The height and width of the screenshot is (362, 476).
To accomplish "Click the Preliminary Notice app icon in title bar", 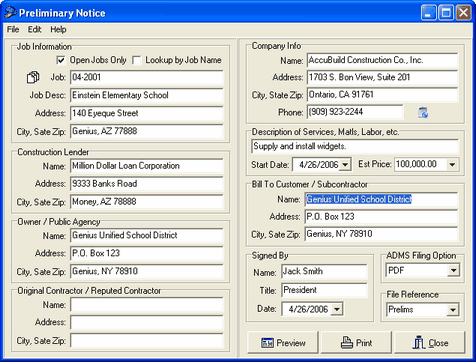I will tap(10, 13).
